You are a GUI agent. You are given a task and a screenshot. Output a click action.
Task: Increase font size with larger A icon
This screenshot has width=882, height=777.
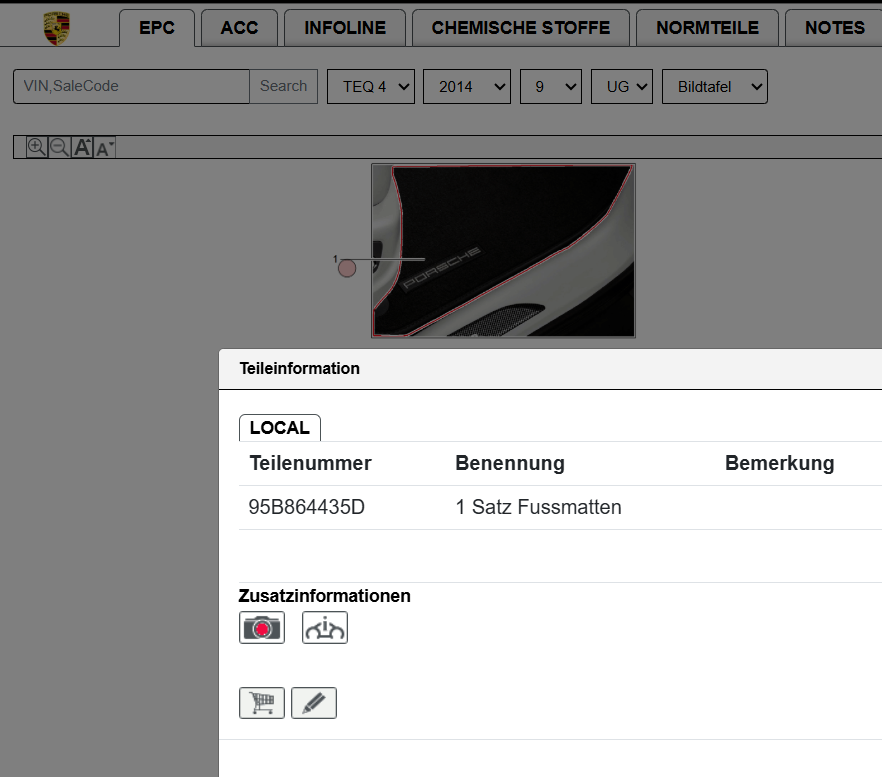(x=83, y=148)
